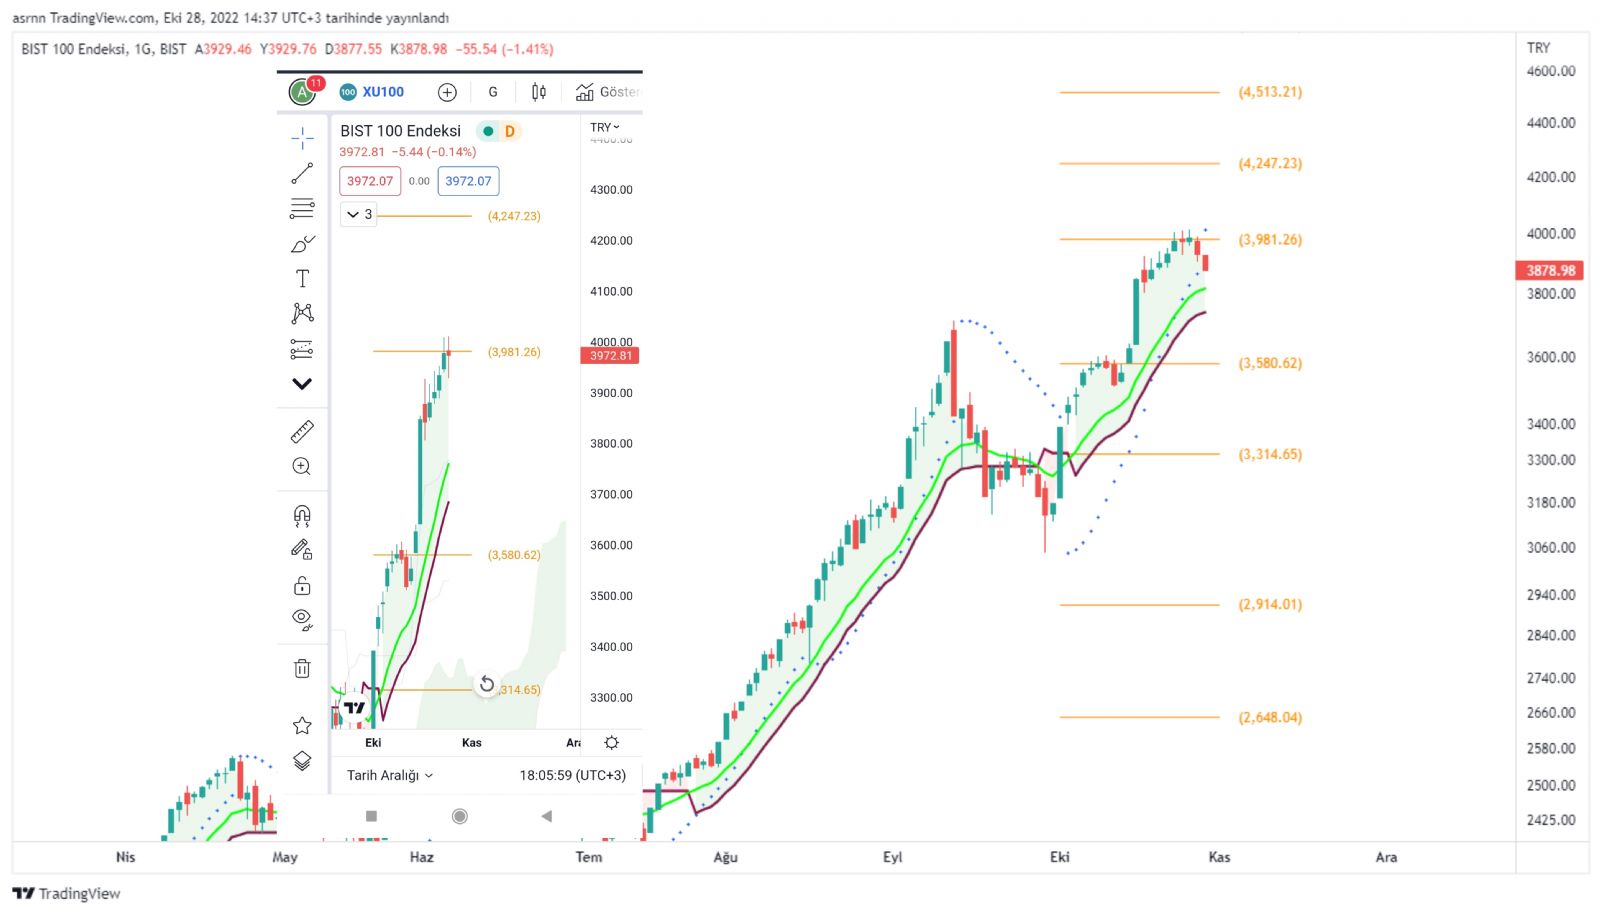Viewport: 1600px width, 913px height.
Task: Open the TRY currency dropdown in the phone chart
Action: pyautogui.click(x=605, y=127)
